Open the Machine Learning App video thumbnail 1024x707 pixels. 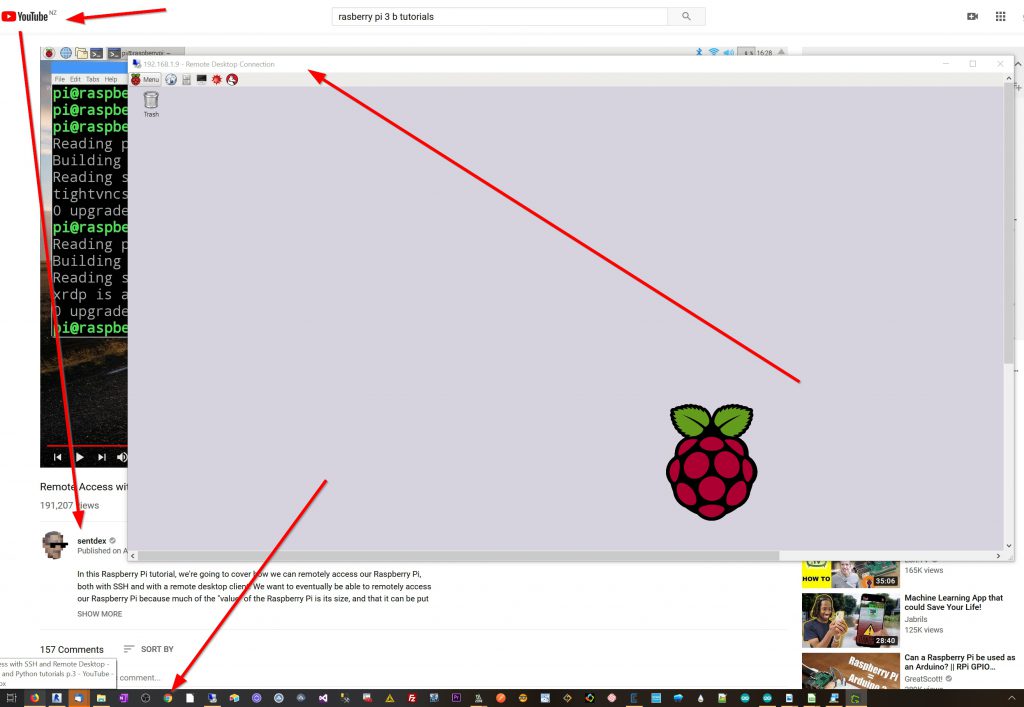coord(836,620)
